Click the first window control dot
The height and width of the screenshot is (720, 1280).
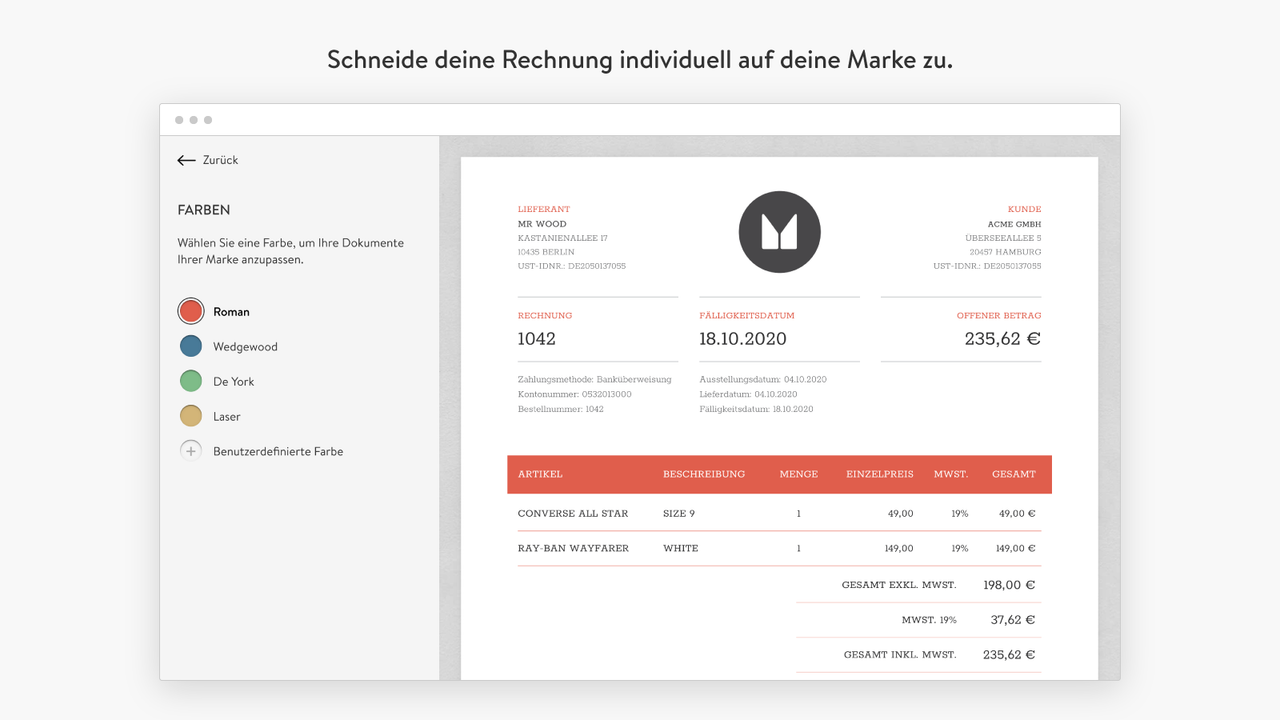(x=179, y=120)
